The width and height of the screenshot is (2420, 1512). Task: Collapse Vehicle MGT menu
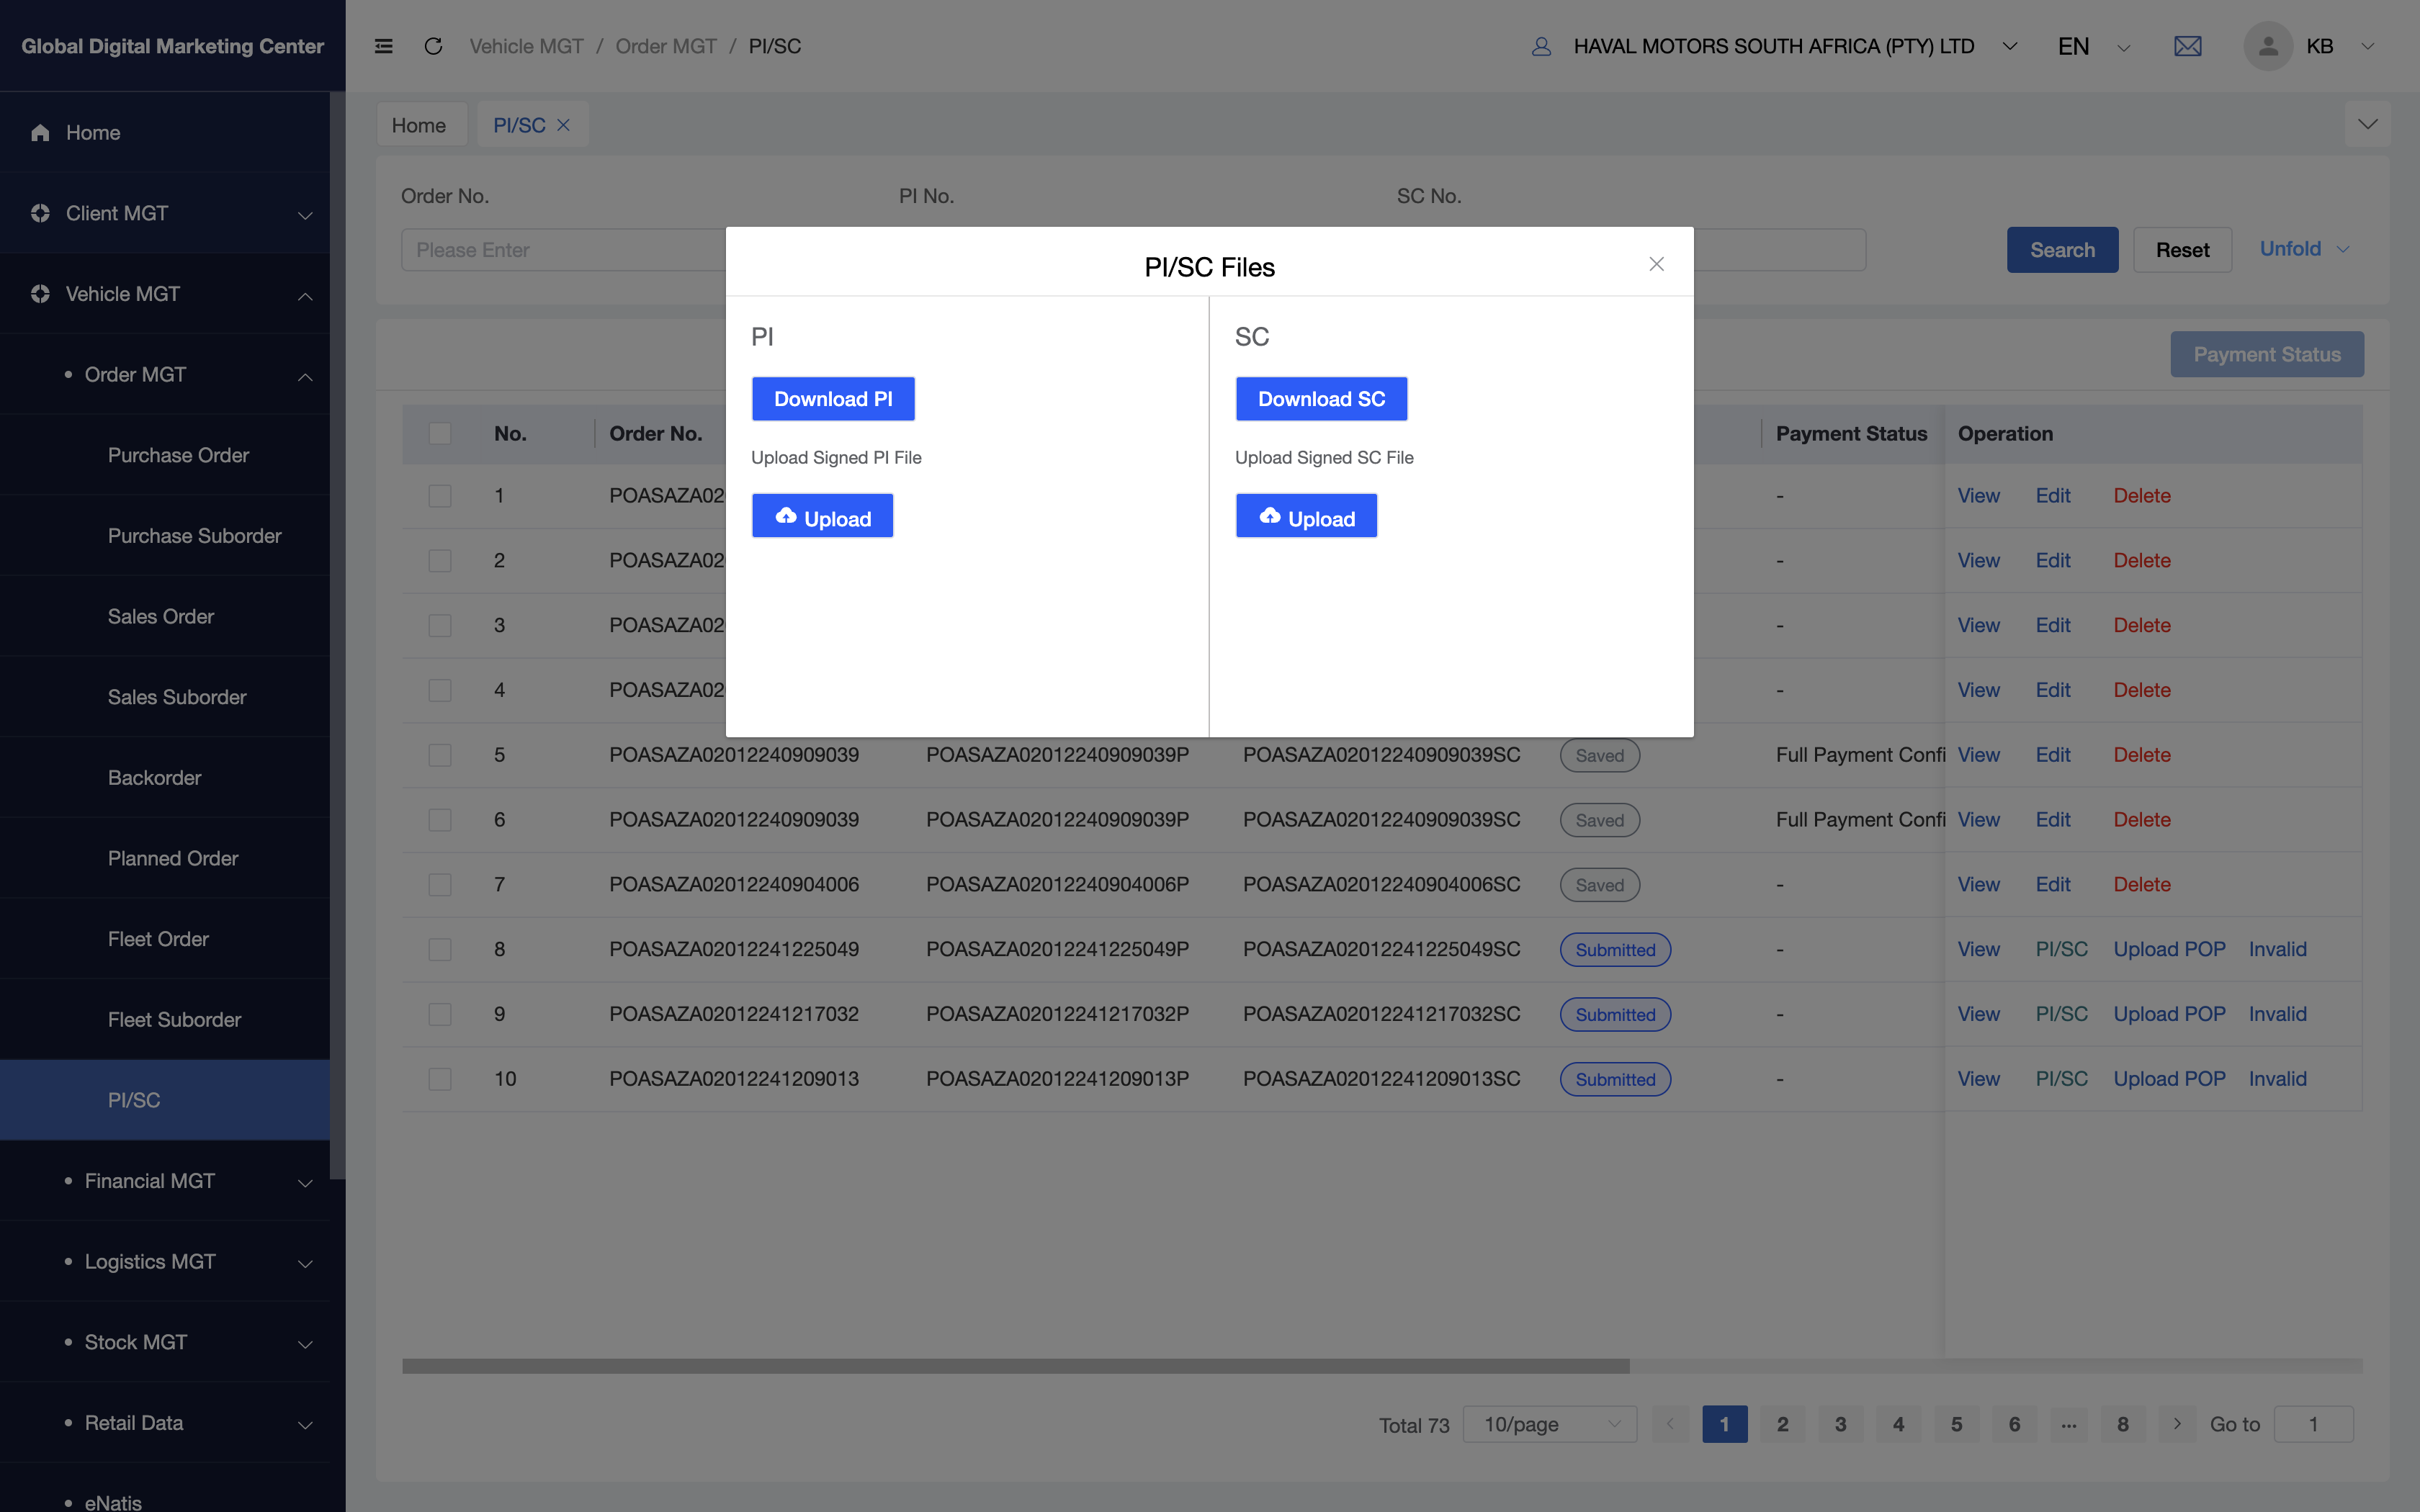click(x=305, y=296)
